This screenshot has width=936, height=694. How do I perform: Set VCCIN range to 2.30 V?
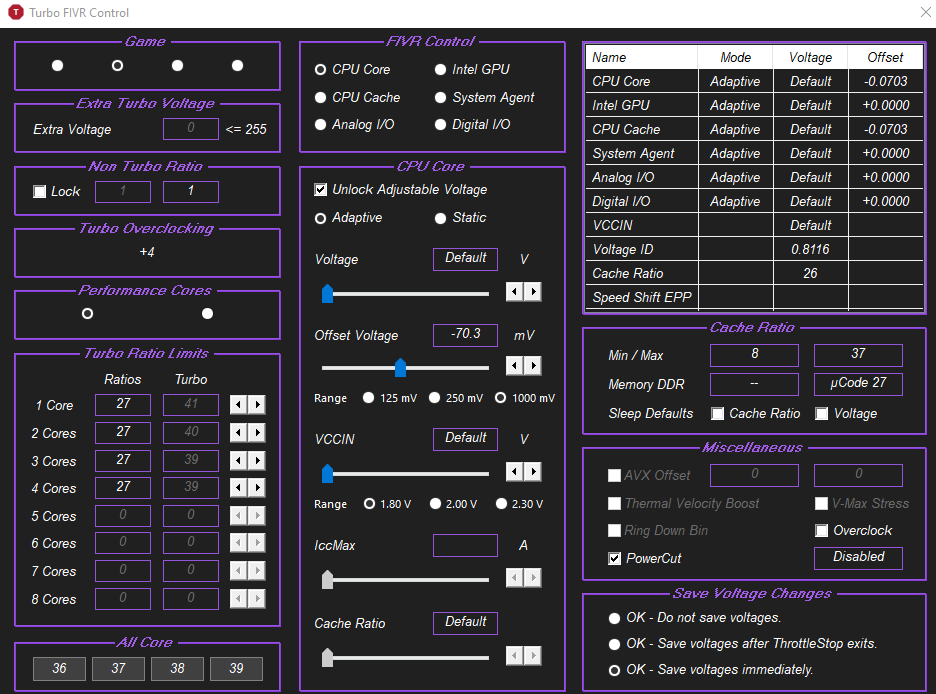(x=519, y=504)
